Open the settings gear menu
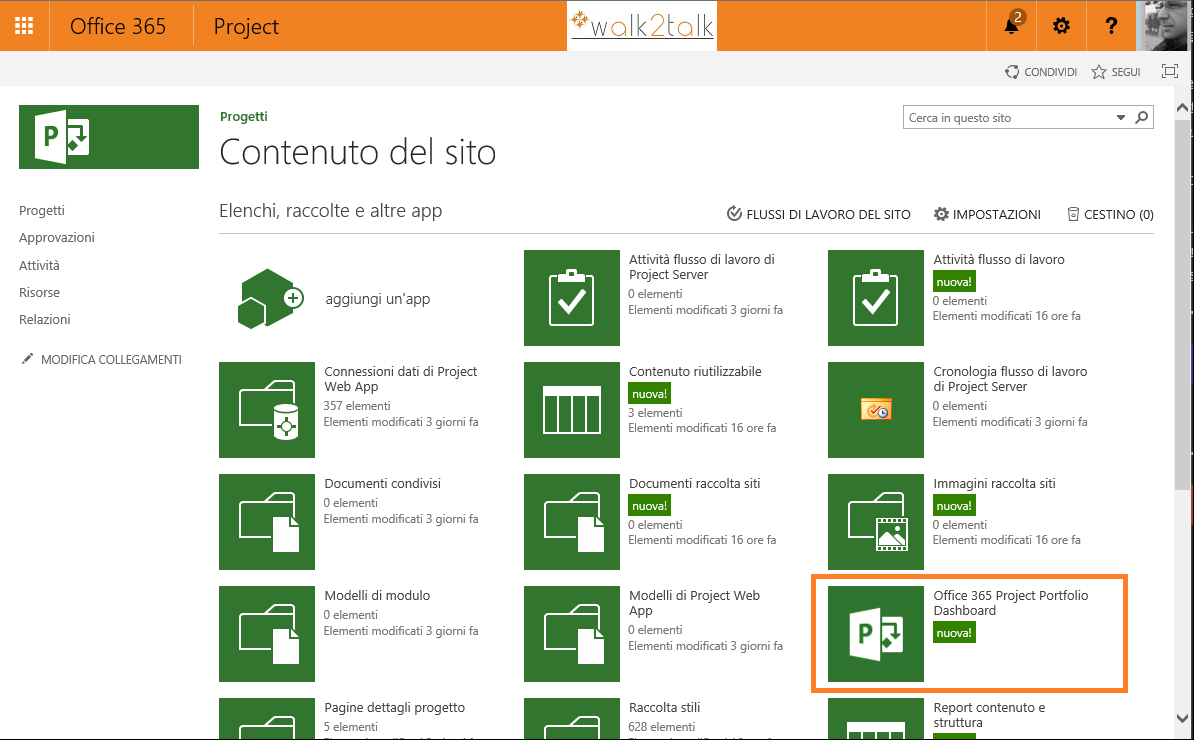The image size is (1194, 740). pos(1061,26)
